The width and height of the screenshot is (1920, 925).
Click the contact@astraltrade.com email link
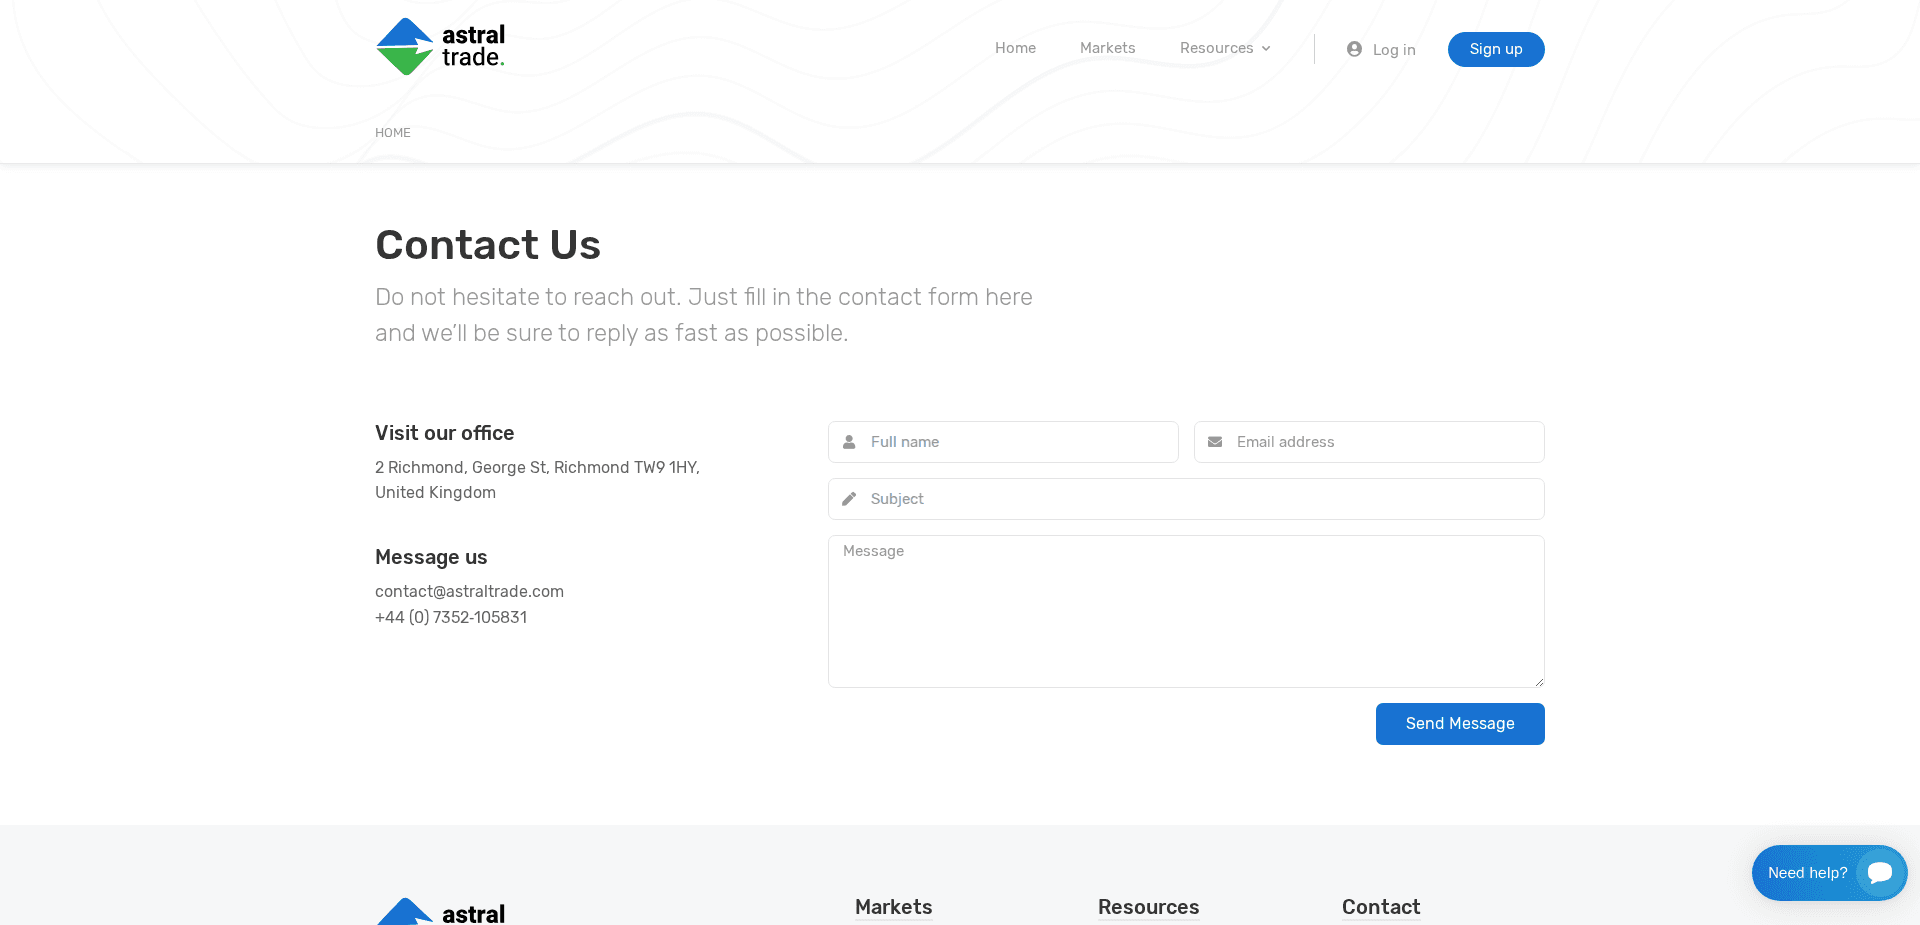coord(469,591)
